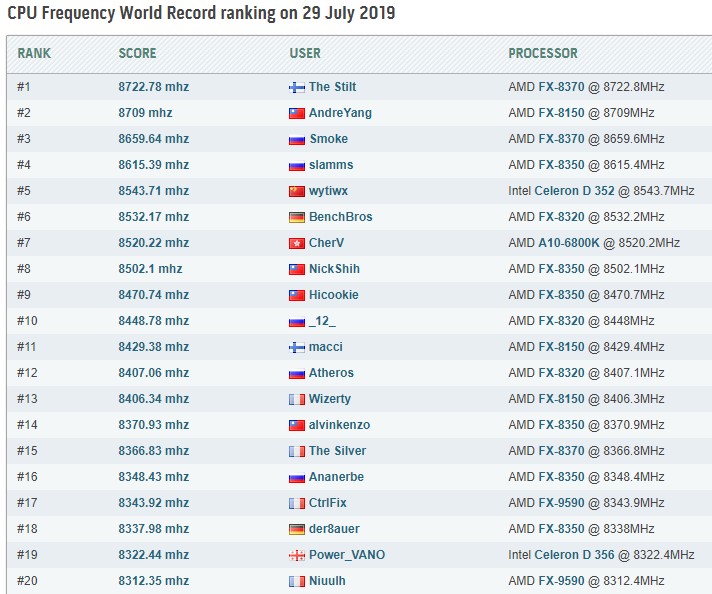Image resolution: width=712 pixels, height=594 pixels.
Task: Click the Taiwan flag beside alvinkenzo
Action: 297,425
